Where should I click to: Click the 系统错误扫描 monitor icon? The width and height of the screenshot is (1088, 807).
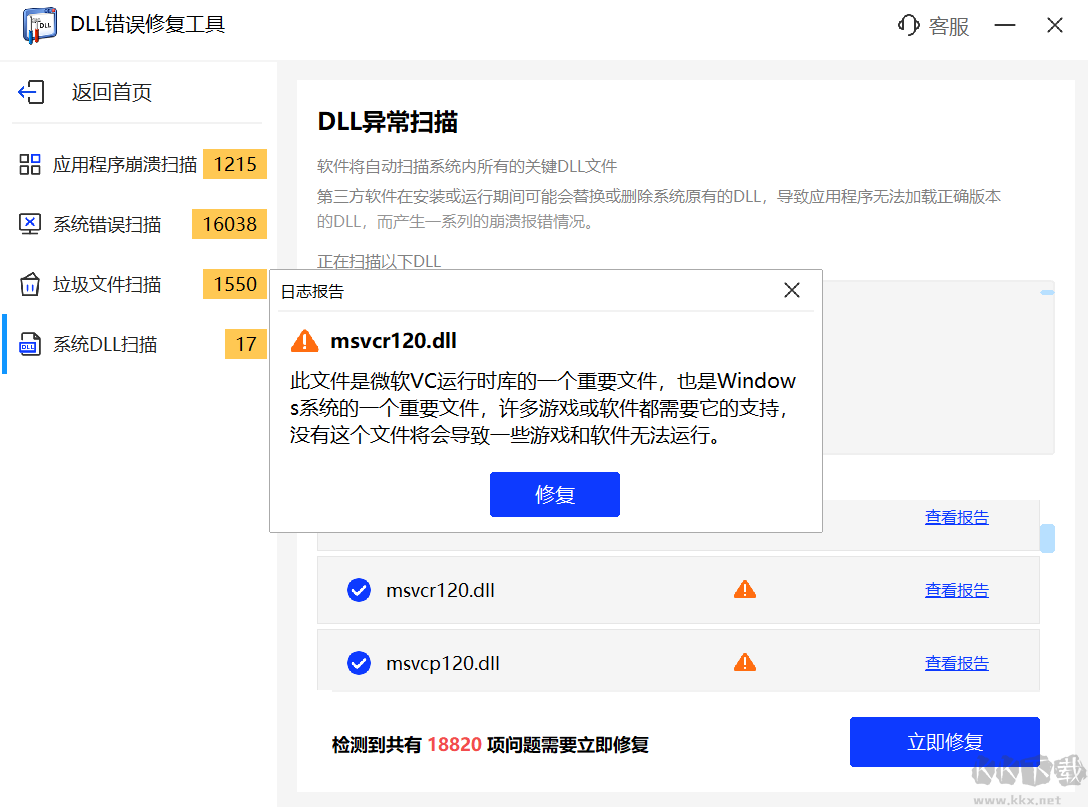tap(29, 224)
